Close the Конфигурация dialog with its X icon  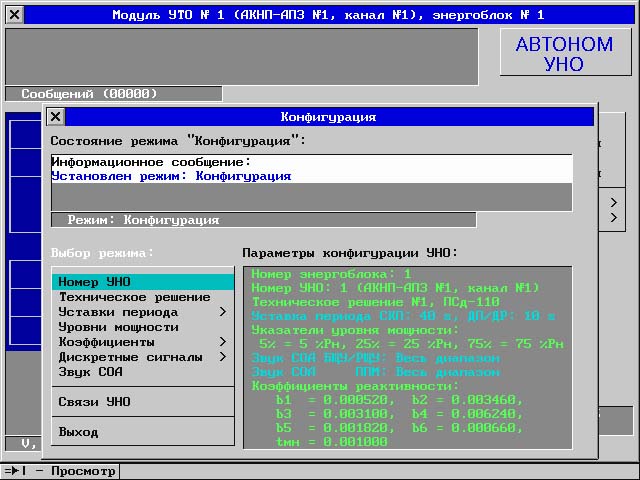coord(56,117)
